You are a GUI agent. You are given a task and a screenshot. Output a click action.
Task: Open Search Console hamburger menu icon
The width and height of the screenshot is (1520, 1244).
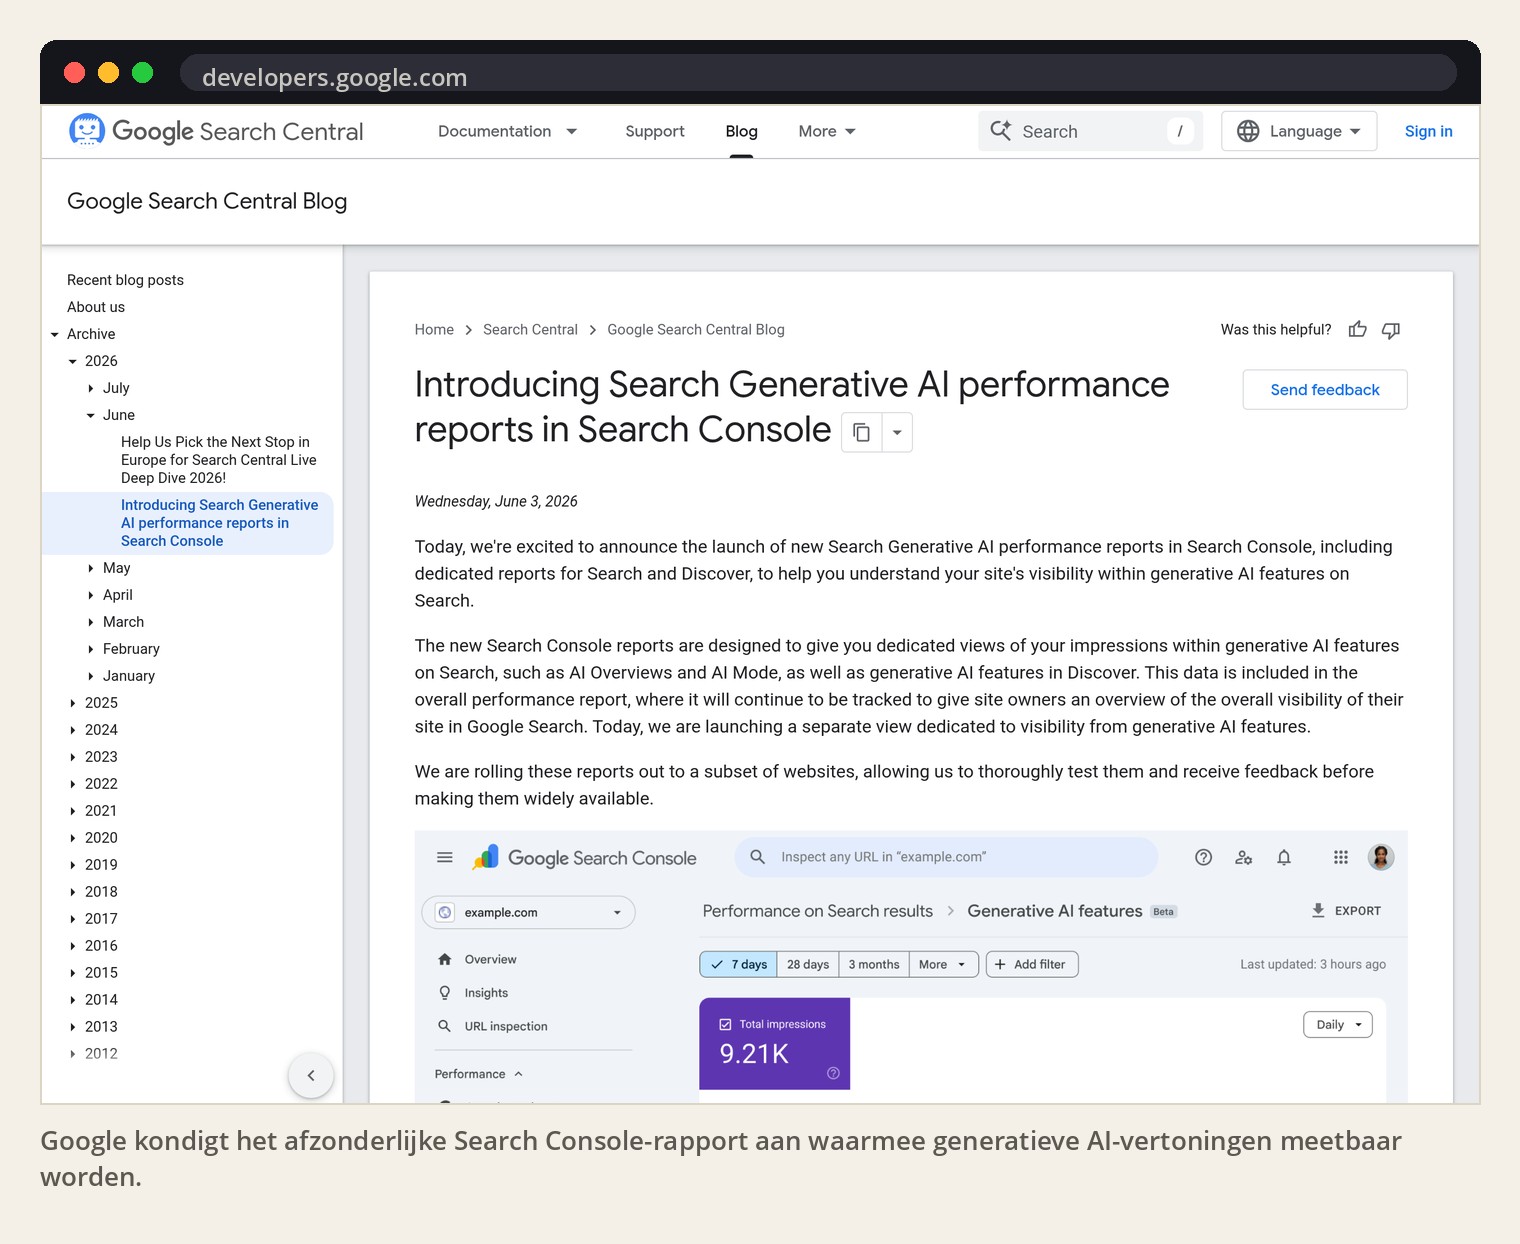(x=445, y=858)
